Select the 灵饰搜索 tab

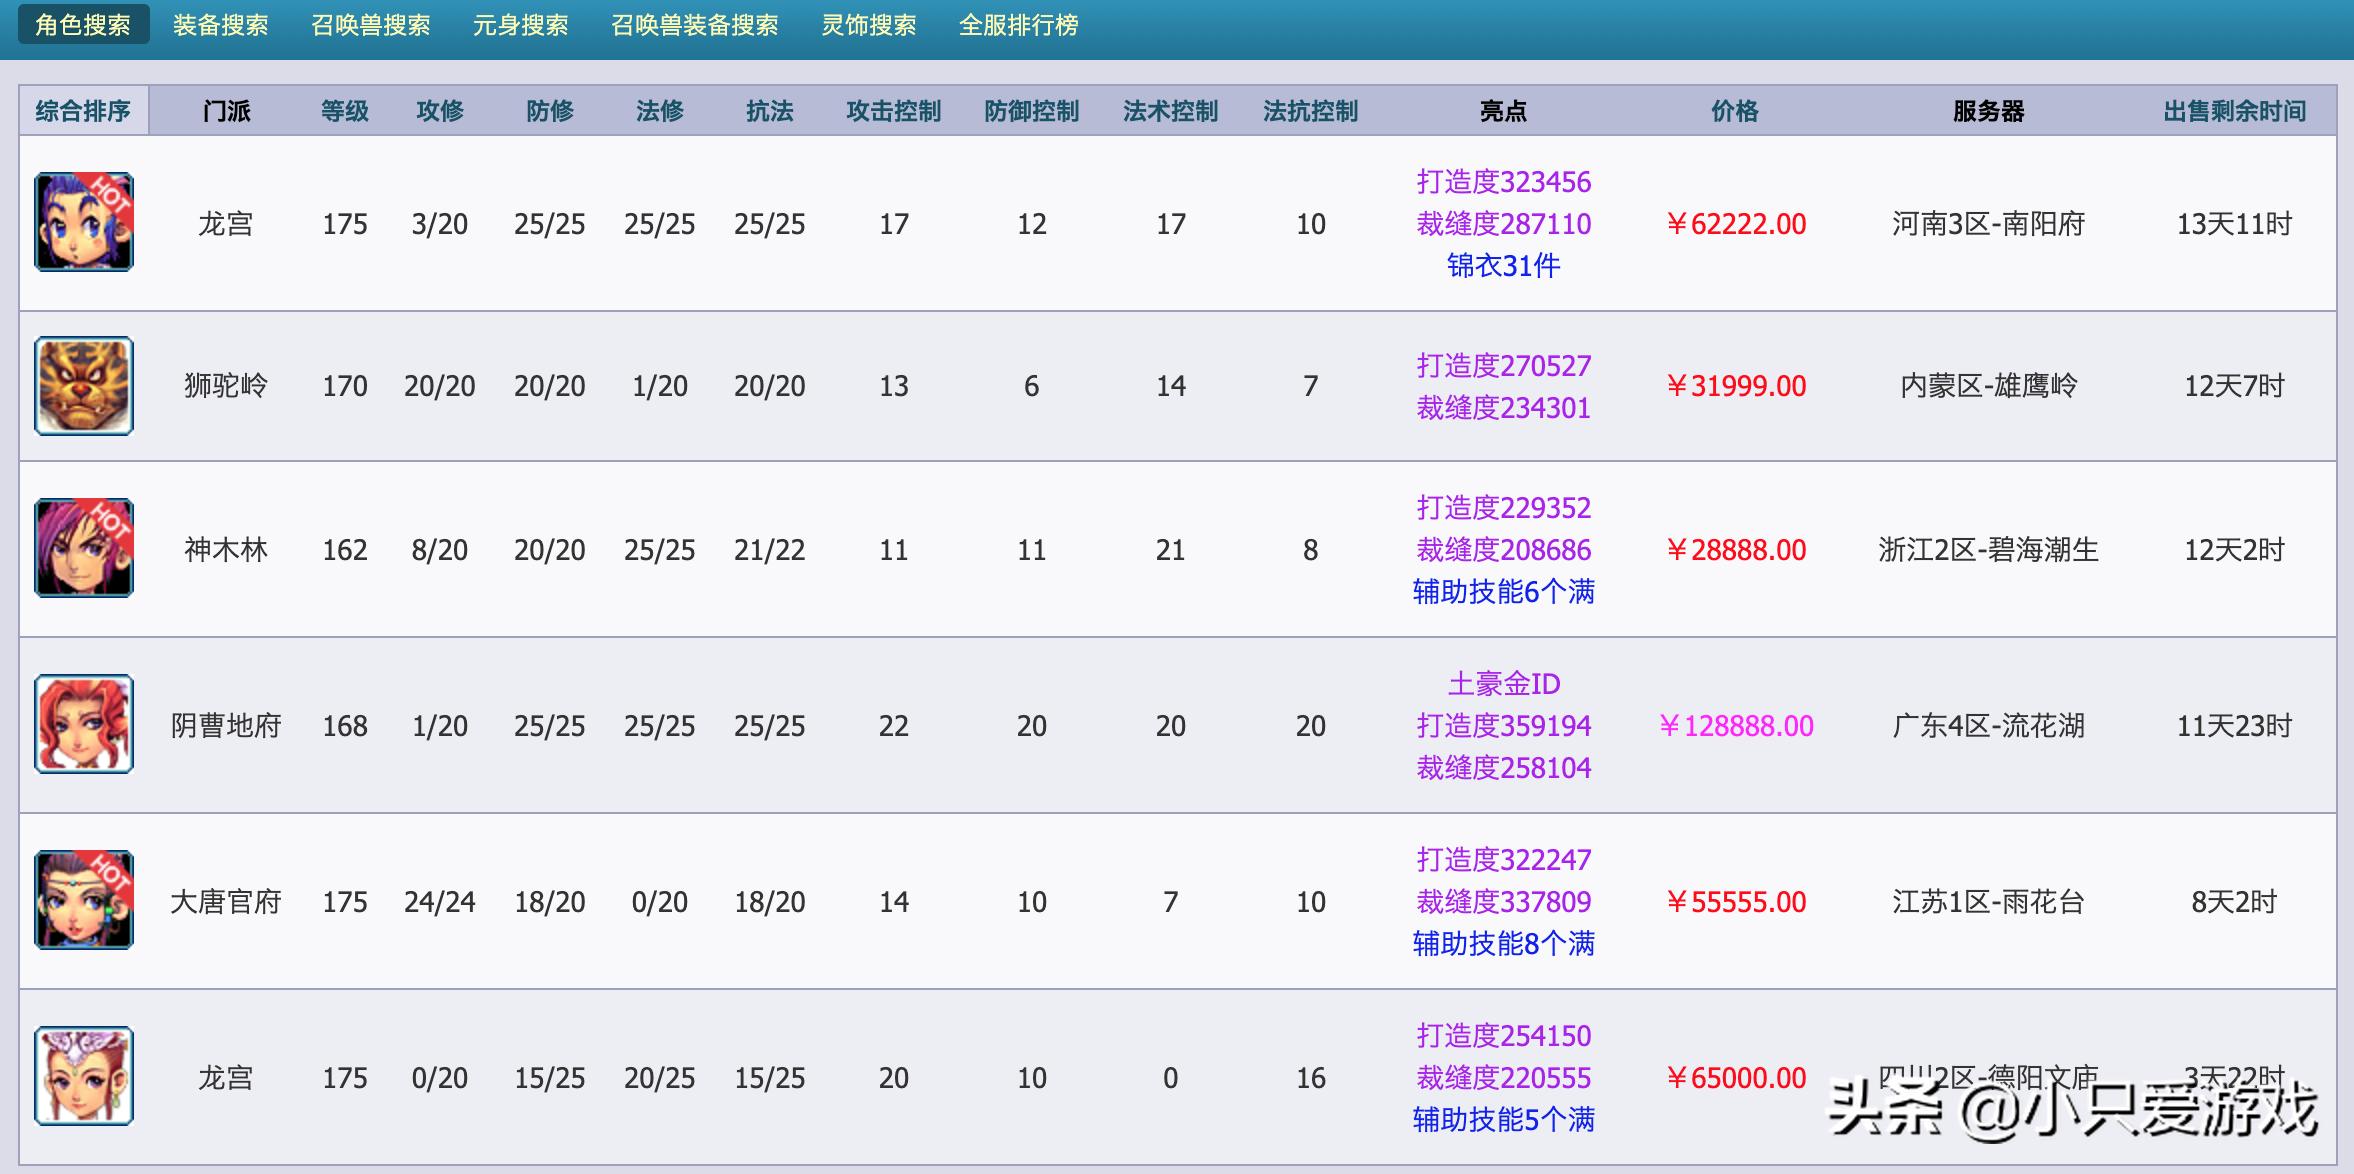[x=868, y=25]
